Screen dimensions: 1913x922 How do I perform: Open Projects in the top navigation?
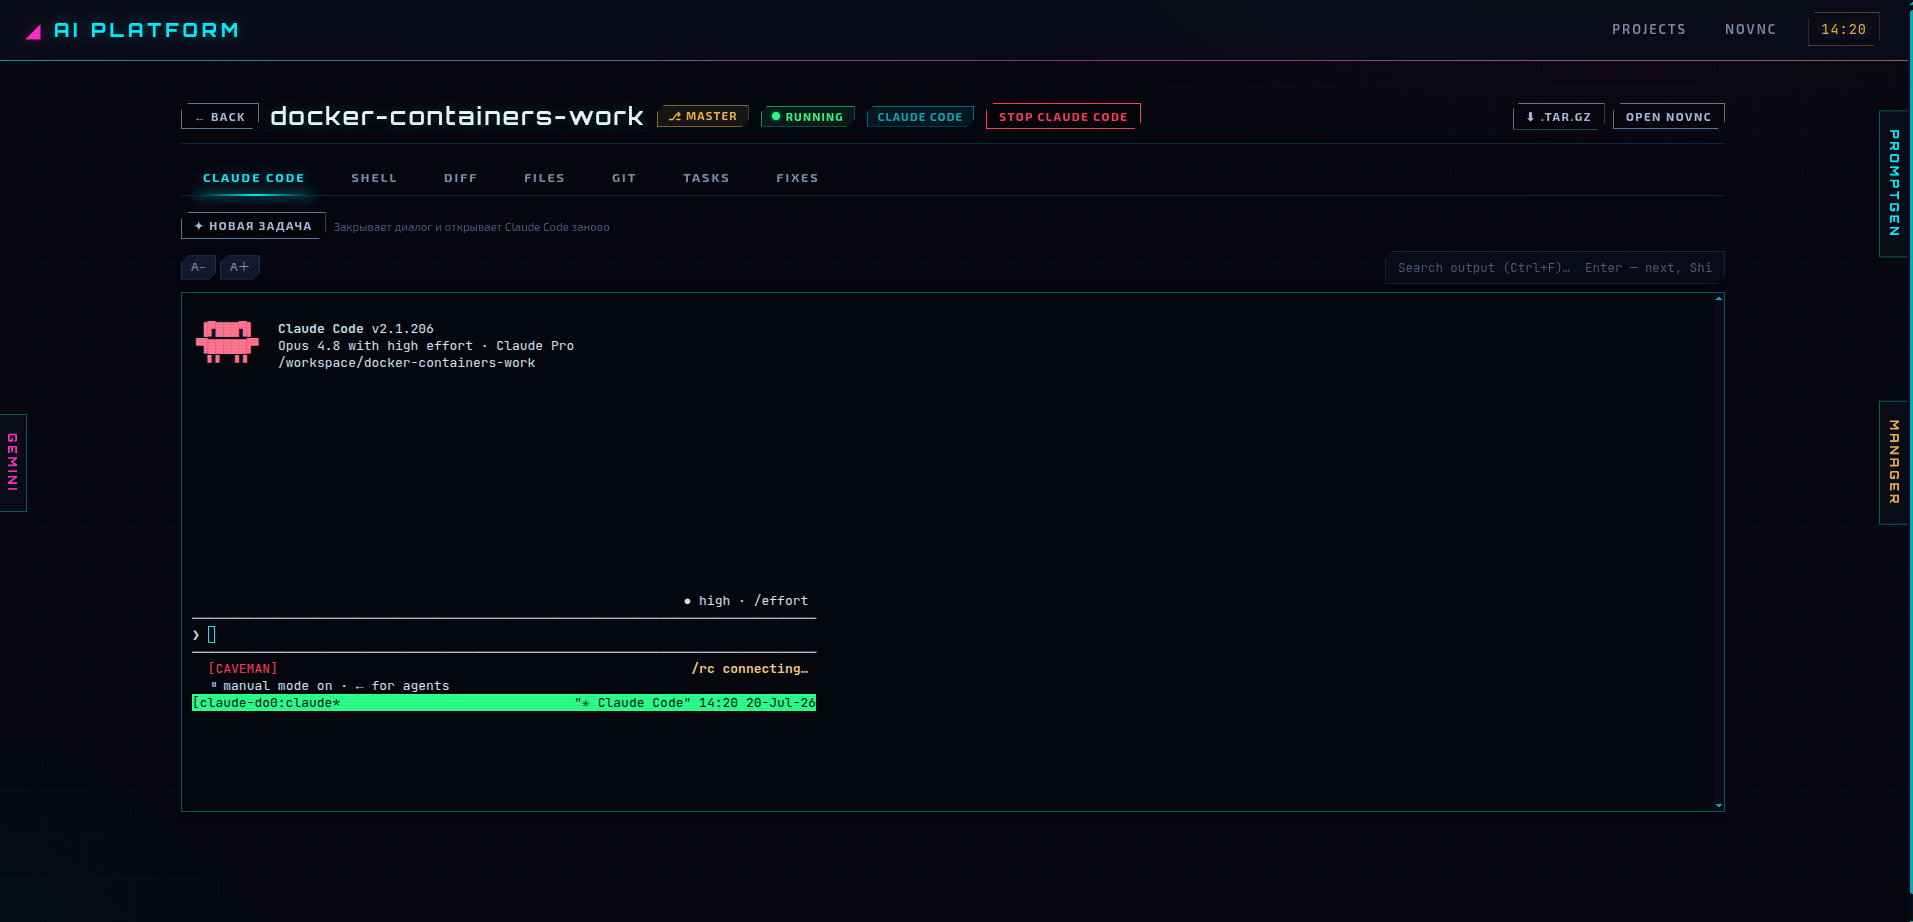[x=1649, y=30]
